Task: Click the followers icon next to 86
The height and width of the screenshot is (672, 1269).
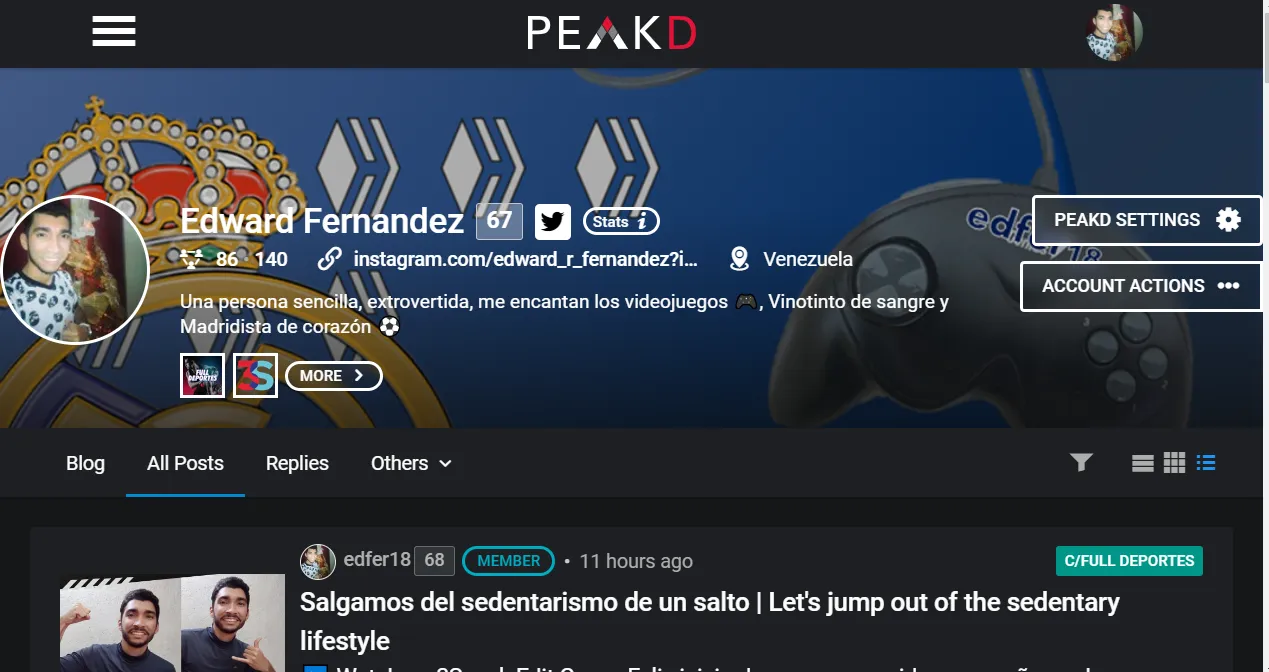Action: pyautogui.click(x=193, y=259)
